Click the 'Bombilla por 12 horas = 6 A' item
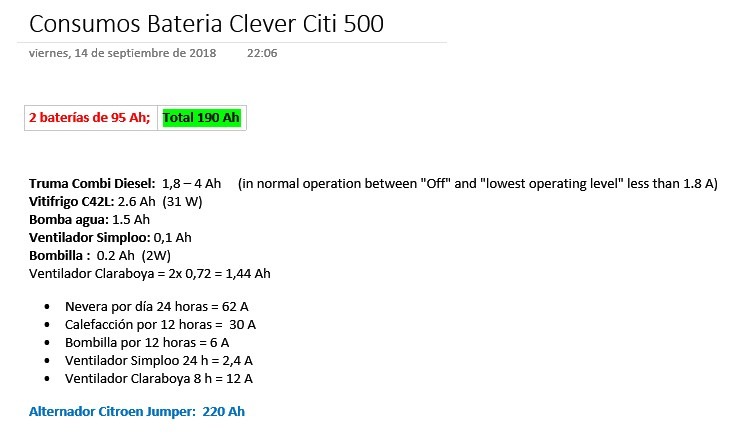 point(147,342)
